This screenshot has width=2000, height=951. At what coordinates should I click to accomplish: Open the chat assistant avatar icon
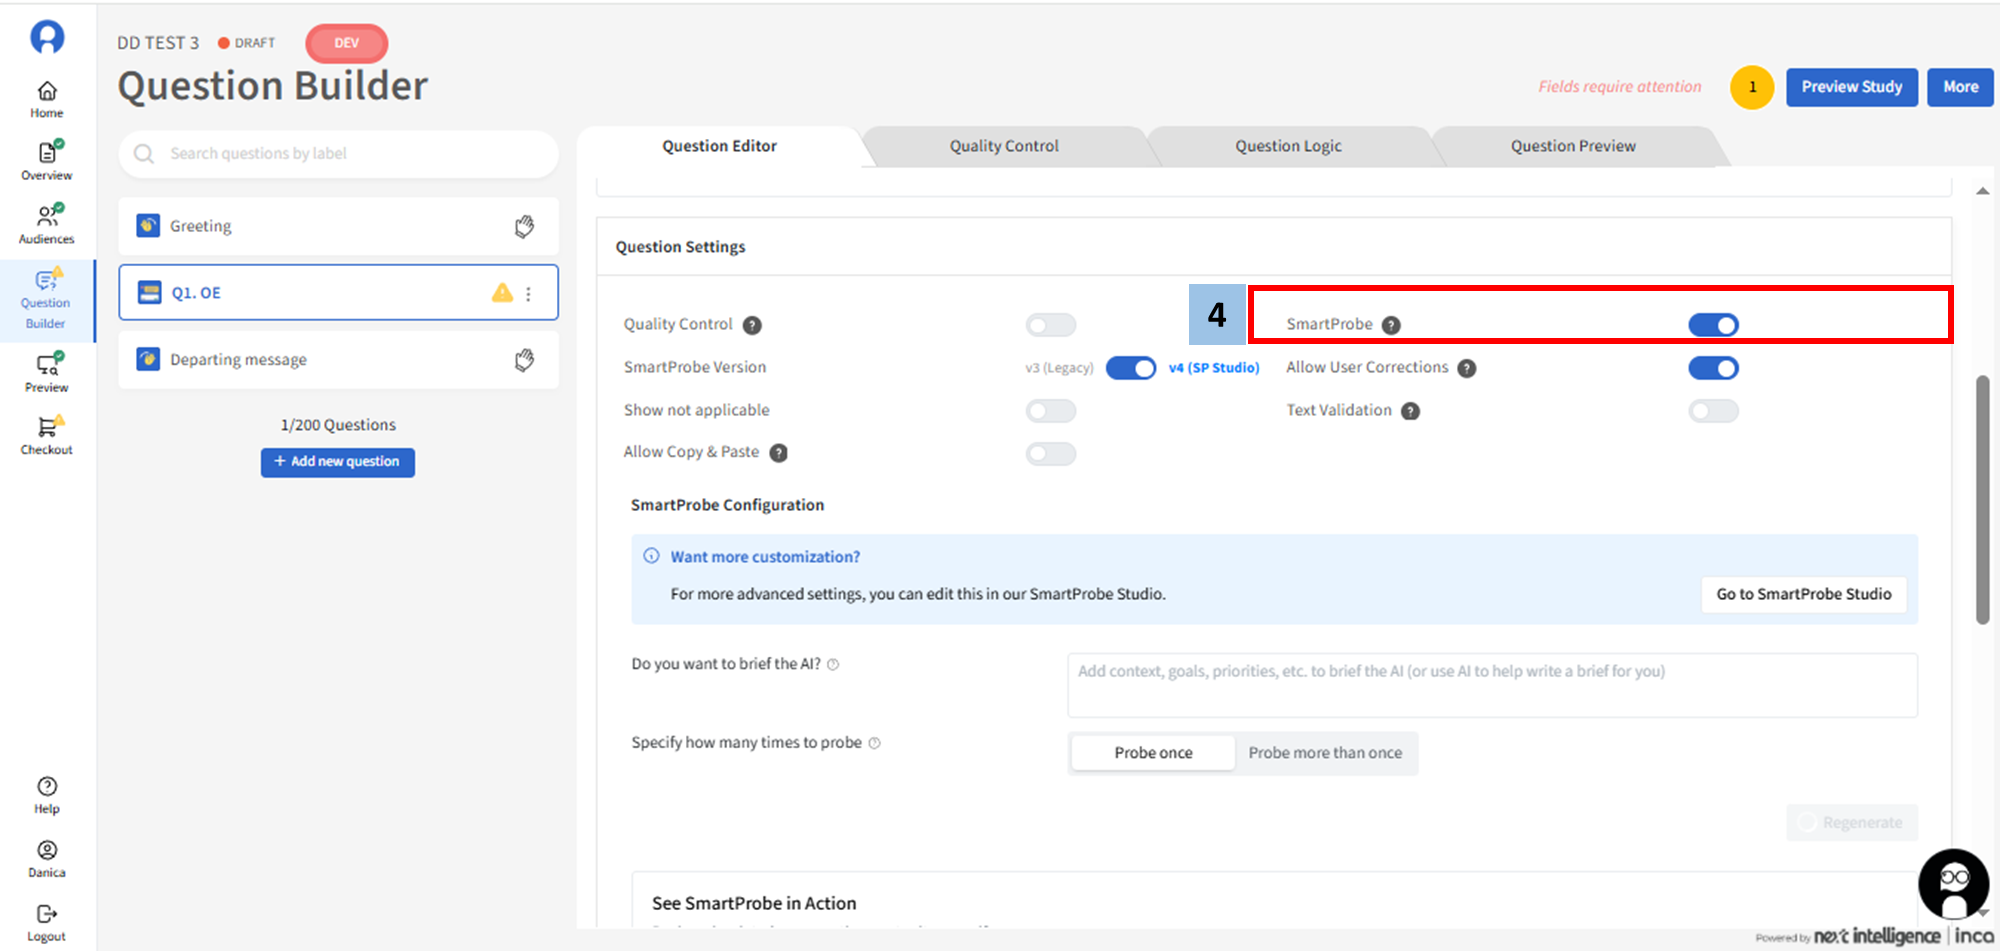(1953, 883)
